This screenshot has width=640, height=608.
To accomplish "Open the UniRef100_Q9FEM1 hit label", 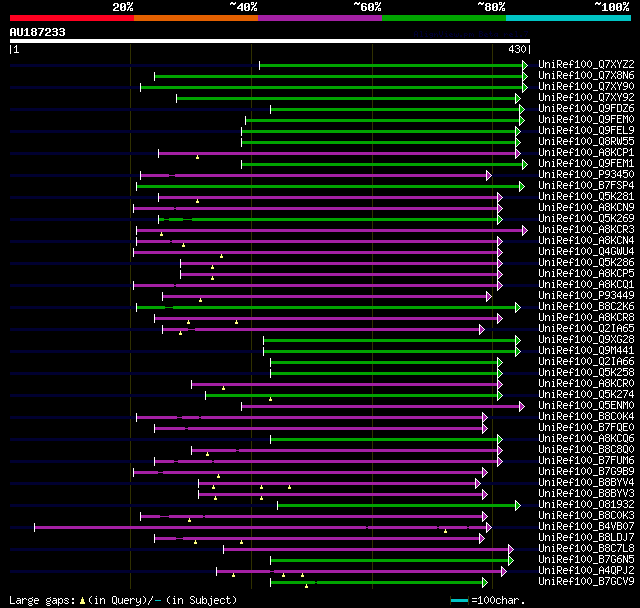I will point(586,164).
